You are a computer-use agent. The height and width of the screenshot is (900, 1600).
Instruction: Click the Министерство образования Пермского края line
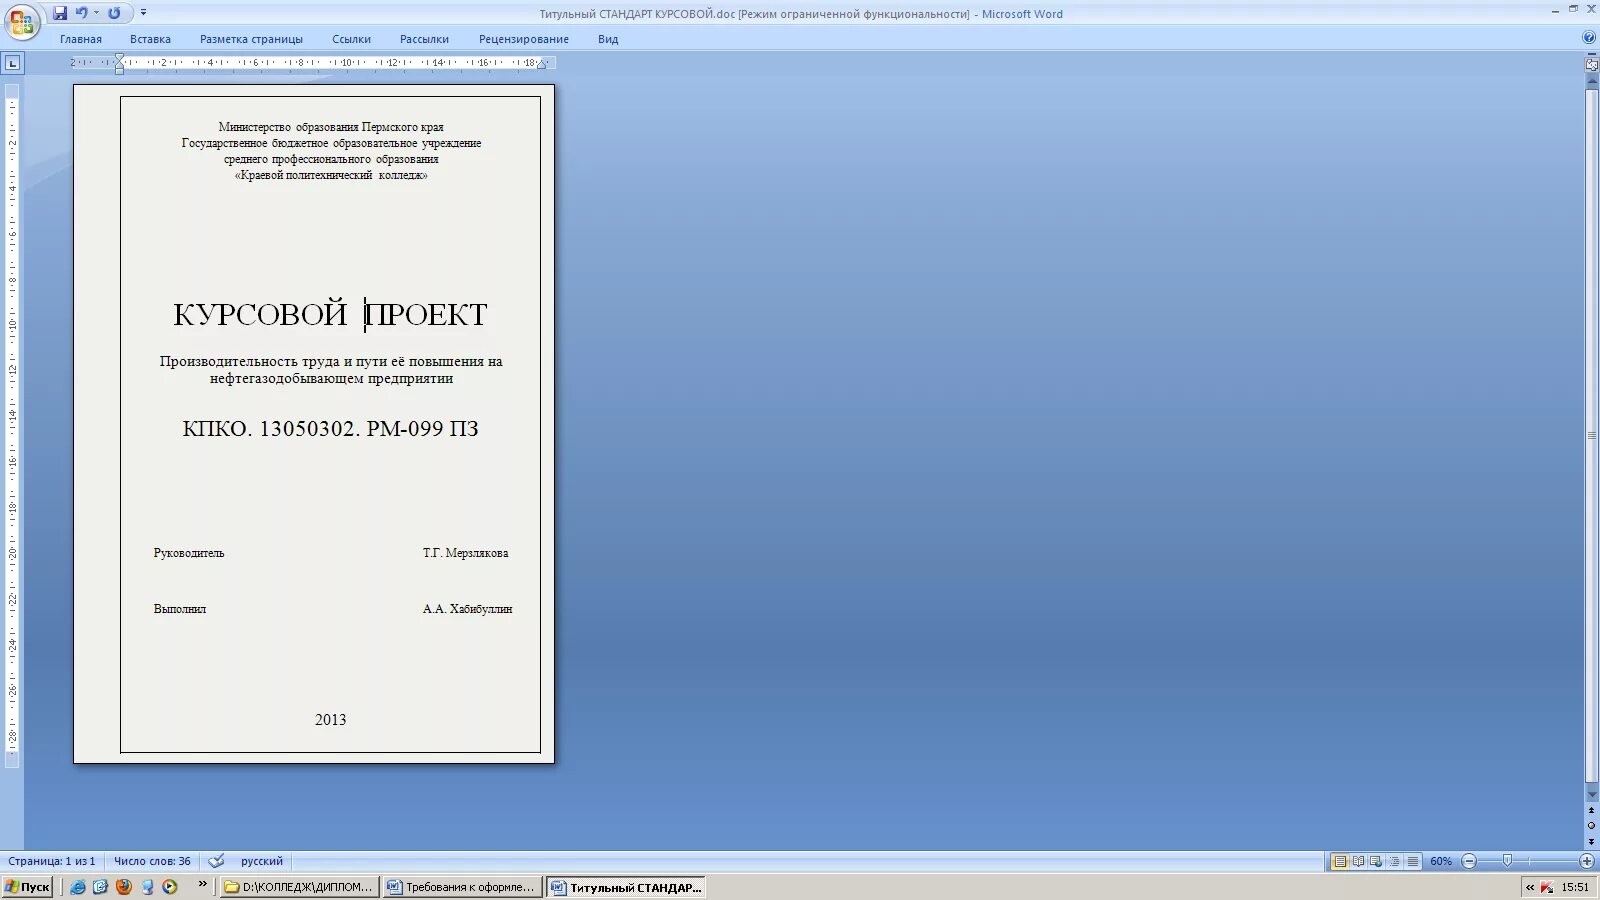point(331,127)
